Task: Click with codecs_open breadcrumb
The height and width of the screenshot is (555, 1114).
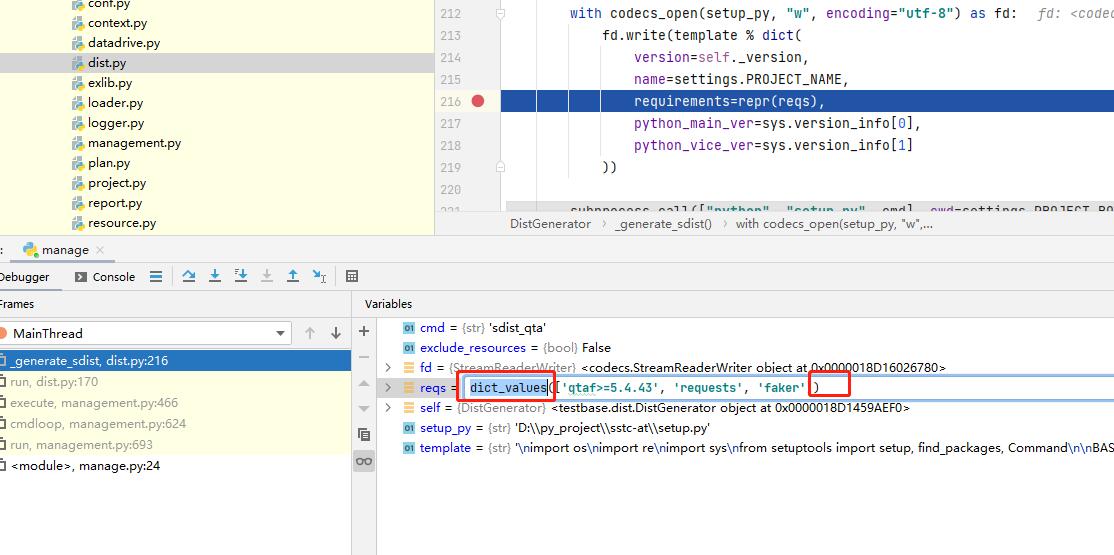Action: (834, 224)
